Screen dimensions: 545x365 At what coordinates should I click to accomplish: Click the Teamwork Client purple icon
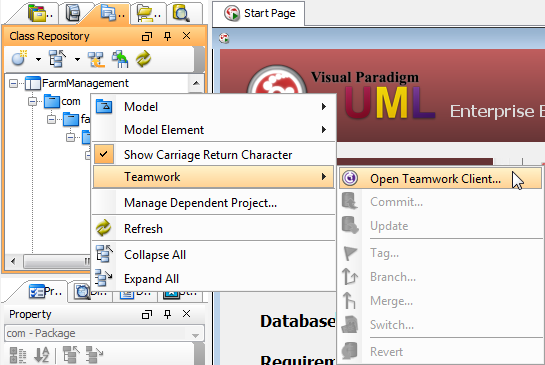click(x=350, y=178)
